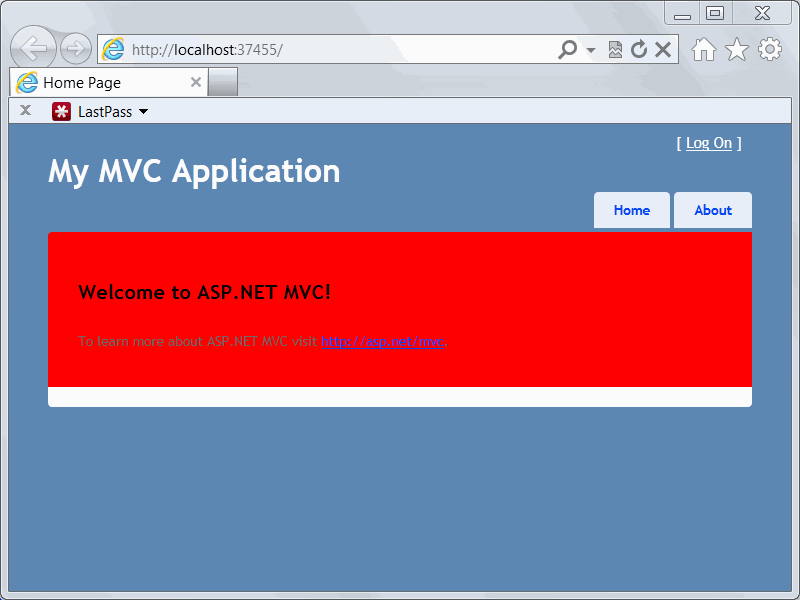Click the Stop loading X icon
The height and width of the screenshot is (600, 800).
[x=663, y=49]
